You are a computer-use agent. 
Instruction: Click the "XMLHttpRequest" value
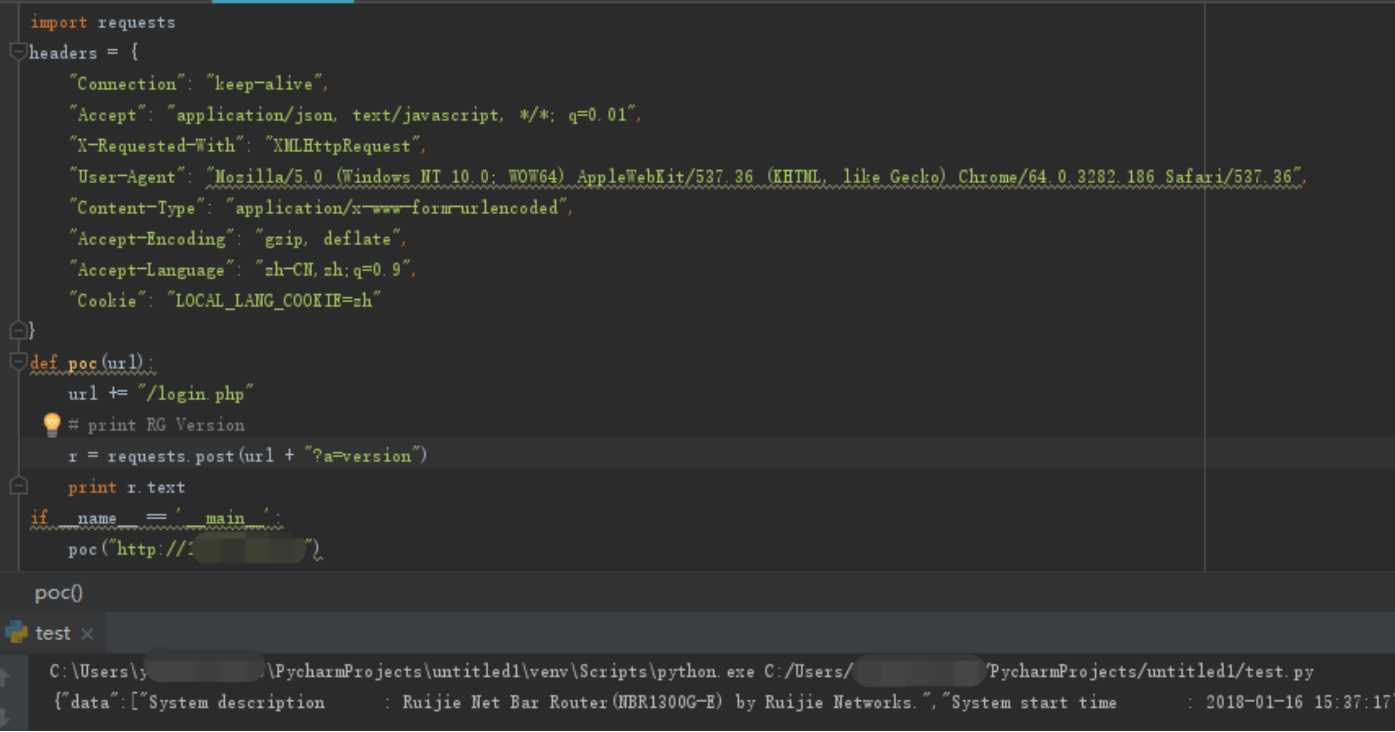pos(342,146)
